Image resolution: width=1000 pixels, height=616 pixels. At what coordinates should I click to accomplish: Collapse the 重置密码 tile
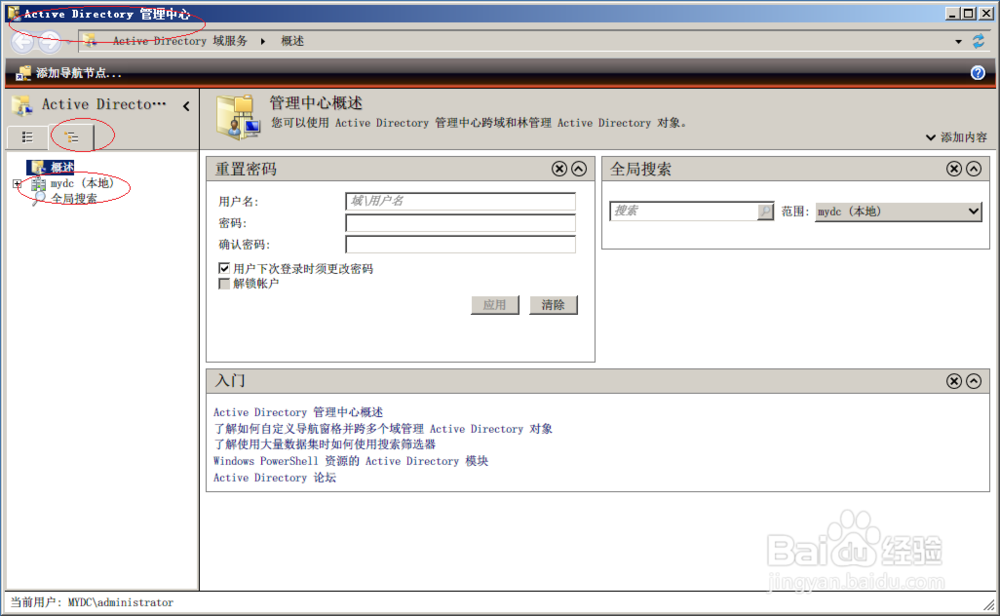(578, 168)
